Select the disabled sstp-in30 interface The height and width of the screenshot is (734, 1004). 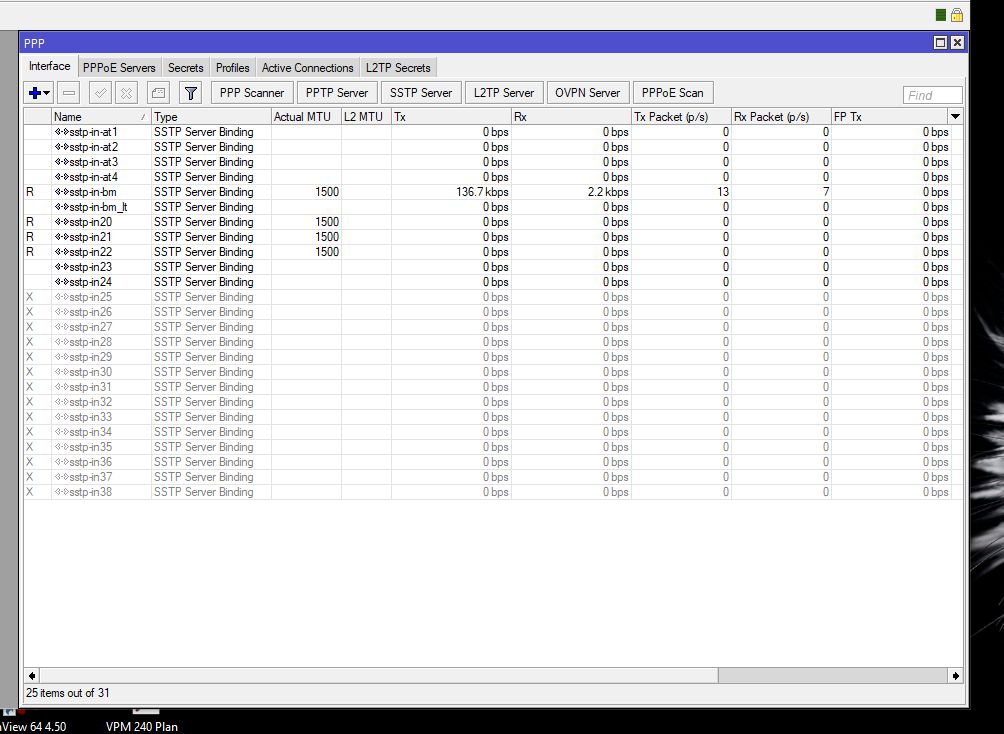tap(493, 372)
